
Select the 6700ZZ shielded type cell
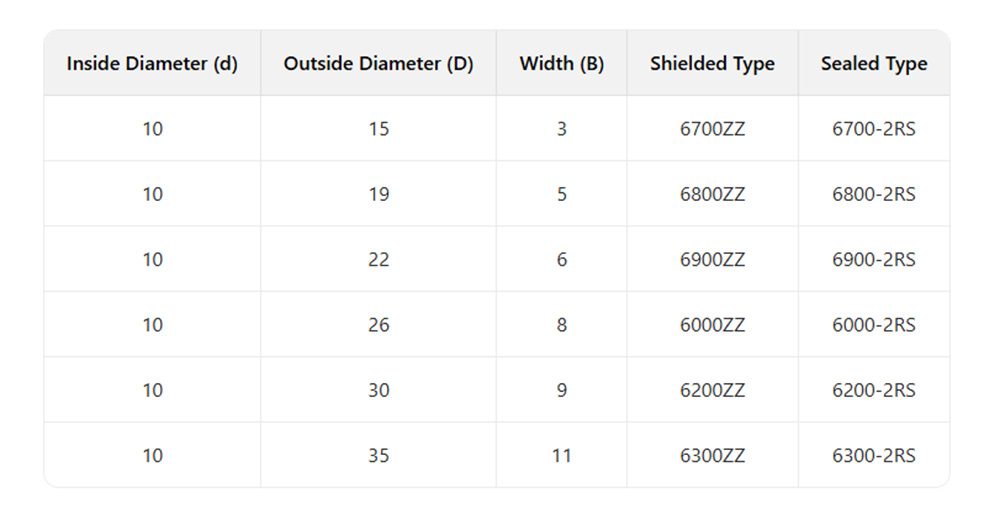coord(712,129)
